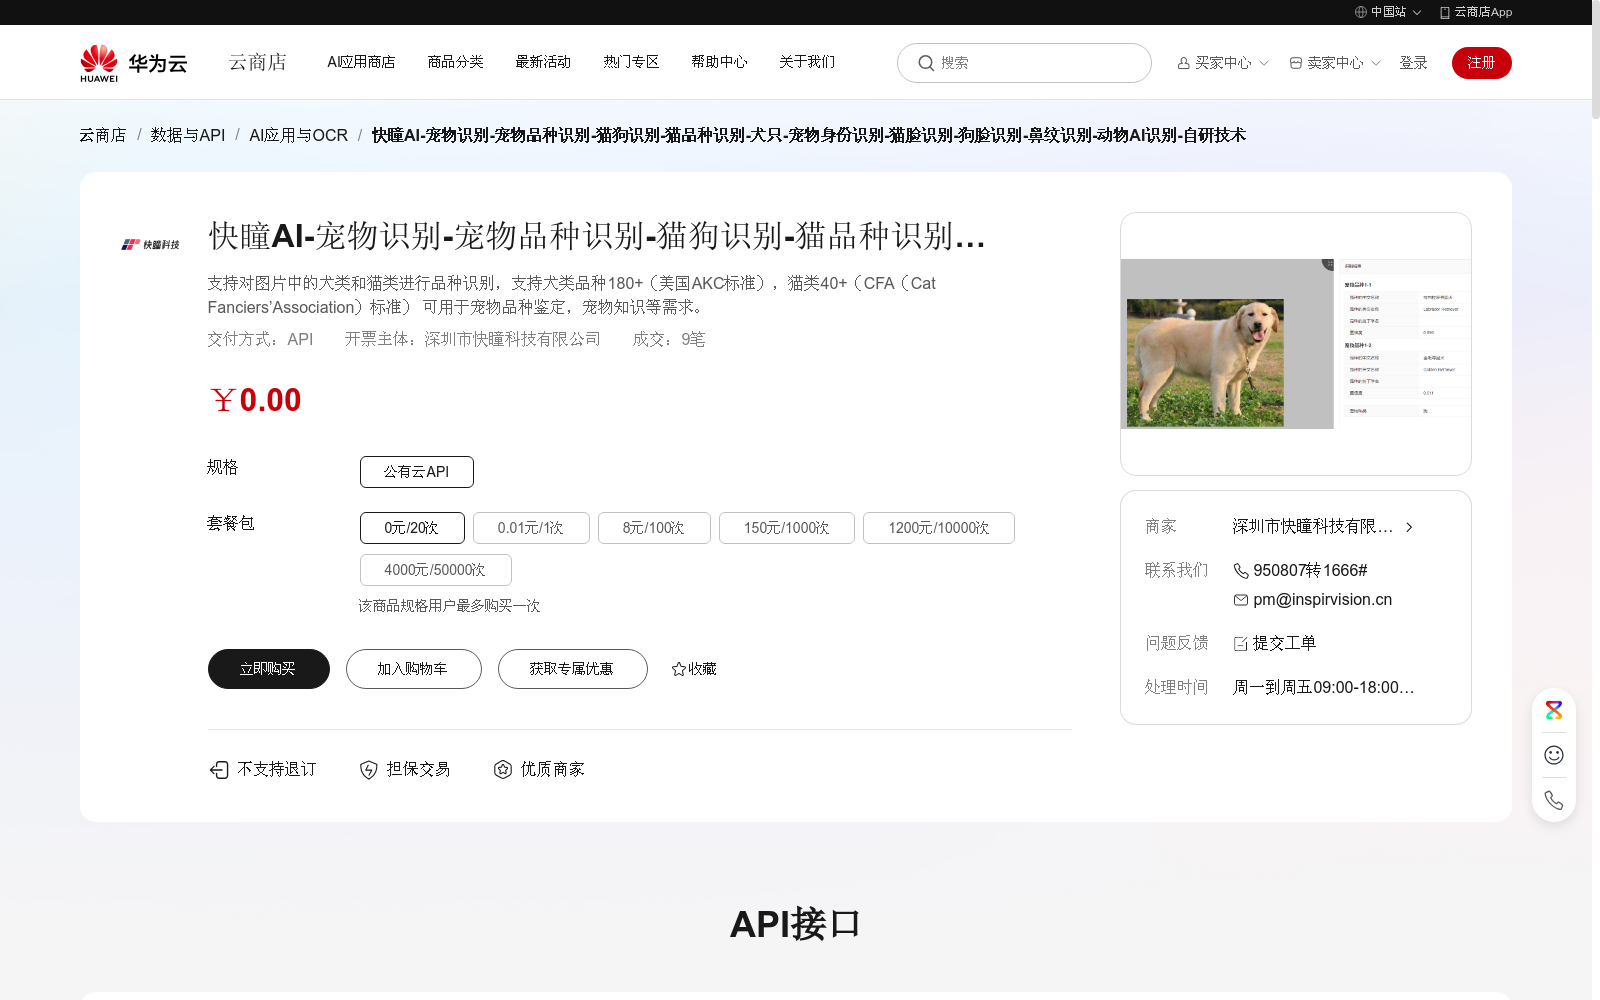Select the 4000元/50000次 package
The image size is (1600, 1000).
[435, 570]
